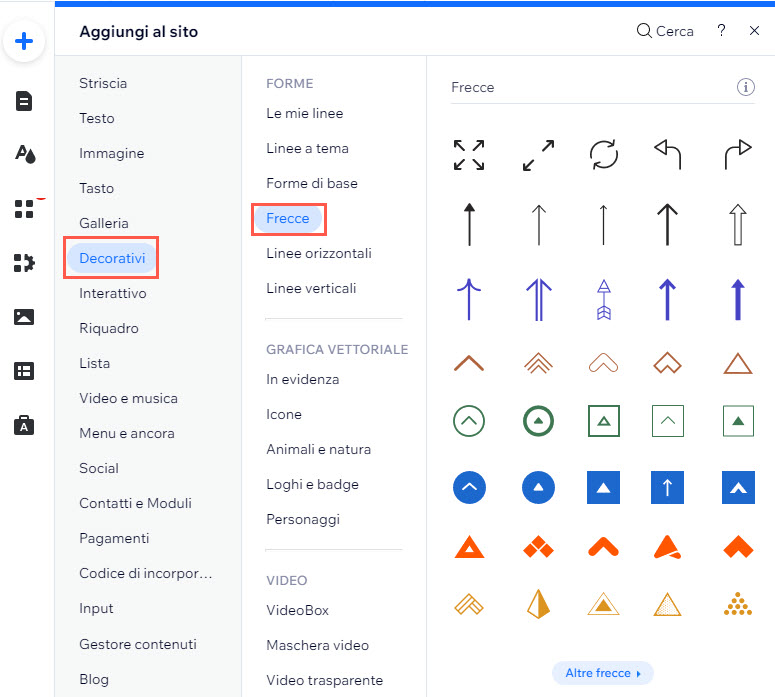
Task: Click Cerca search in panel header
Action: [x=665, y=31]
